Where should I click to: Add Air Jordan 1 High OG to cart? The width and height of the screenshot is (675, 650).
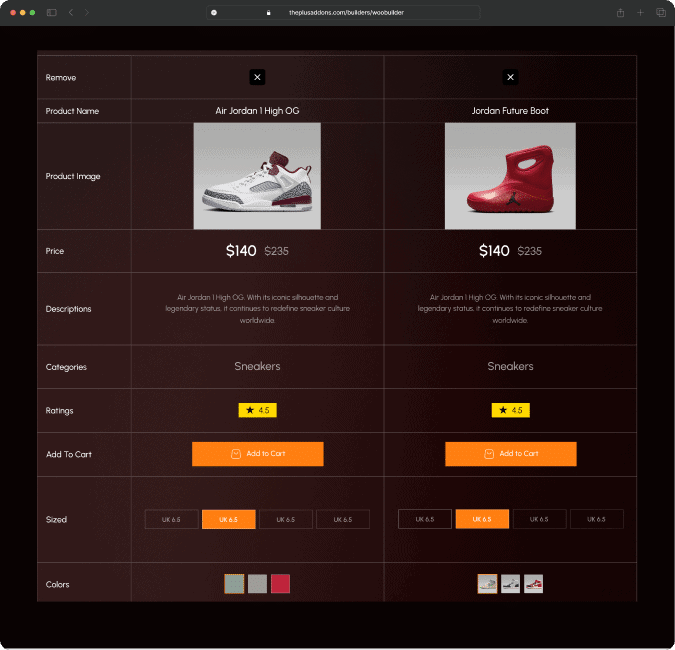click(x=257, y=454)
